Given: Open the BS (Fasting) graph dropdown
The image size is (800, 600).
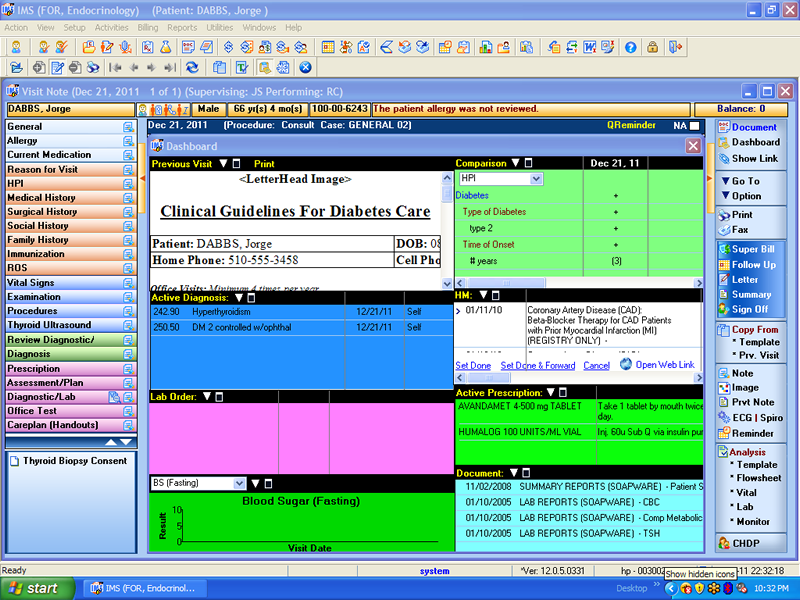Looking at the screenshot, I should click(239, 483).
